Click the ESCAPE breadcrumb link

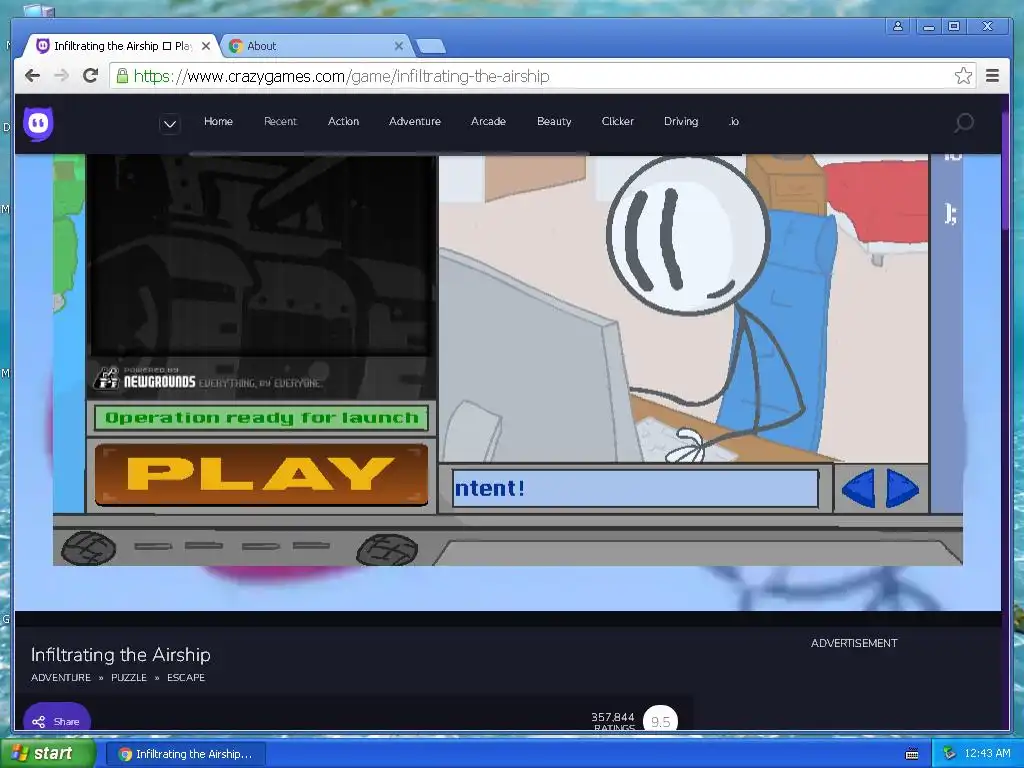point(186,678)
